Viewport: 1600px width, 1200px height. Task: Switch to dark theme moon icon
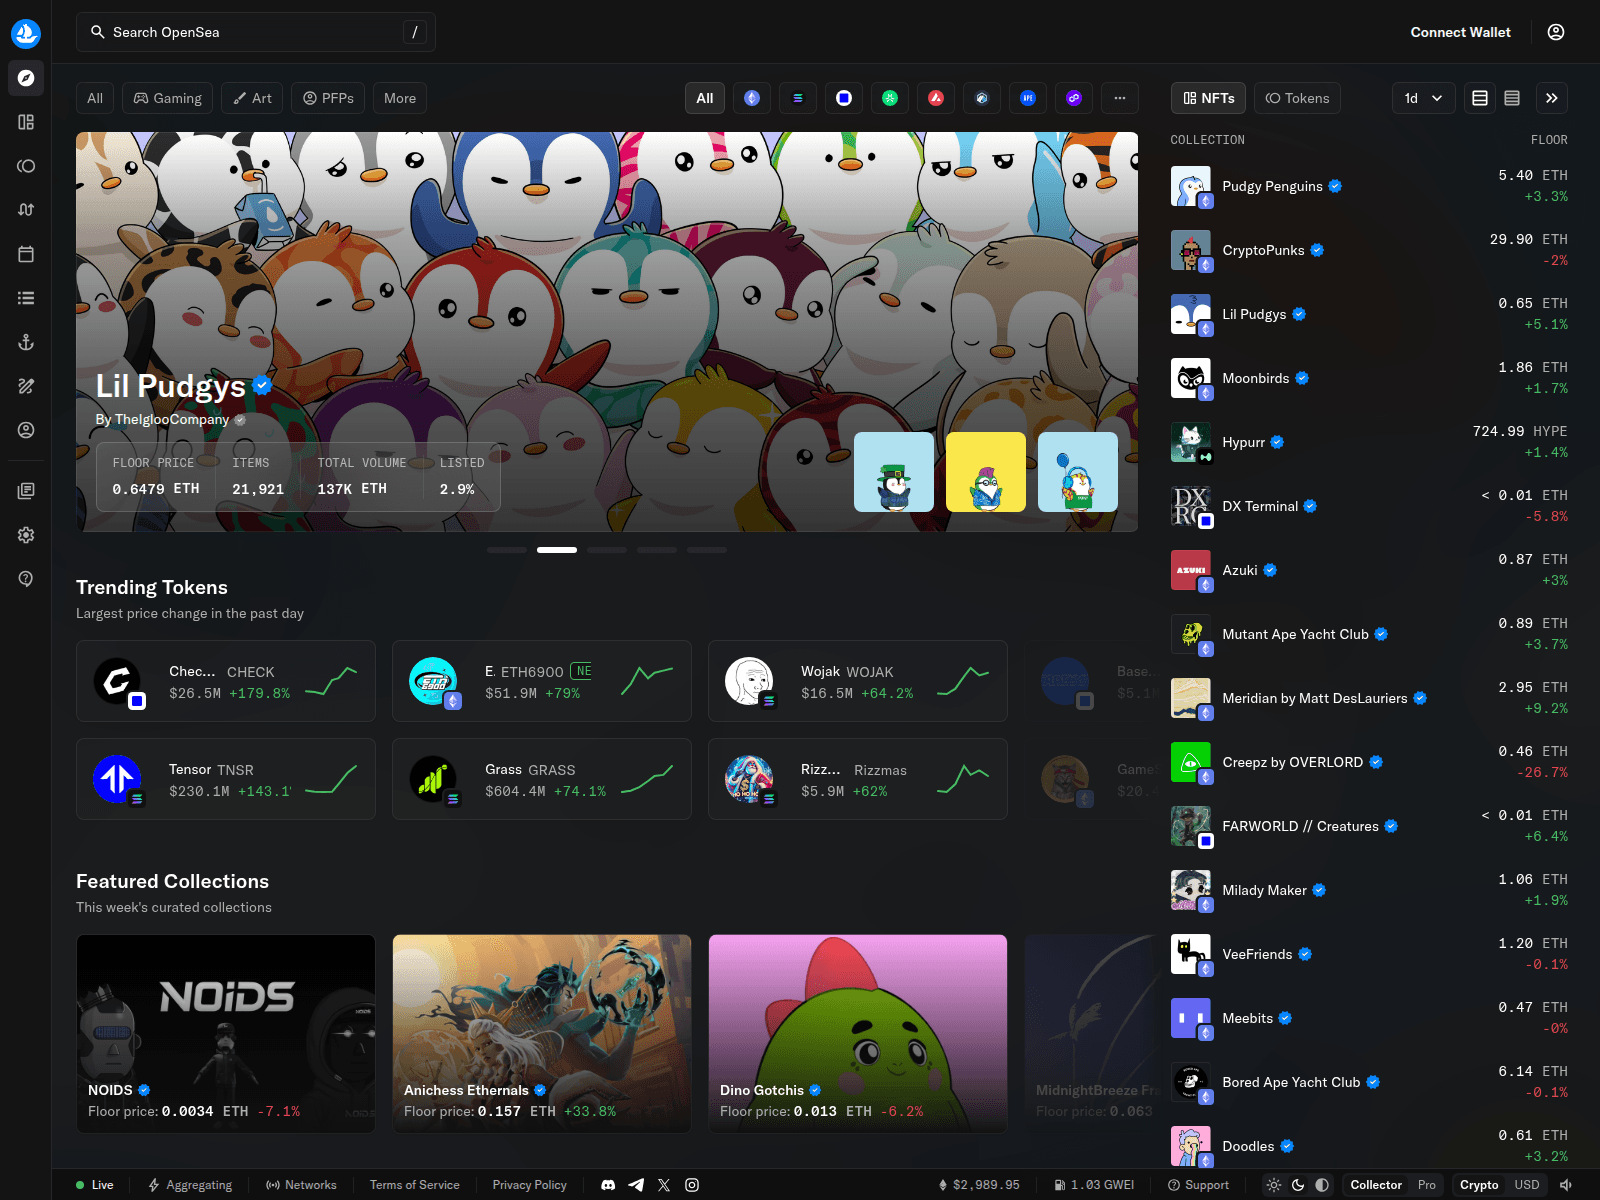[1298, 1185]
